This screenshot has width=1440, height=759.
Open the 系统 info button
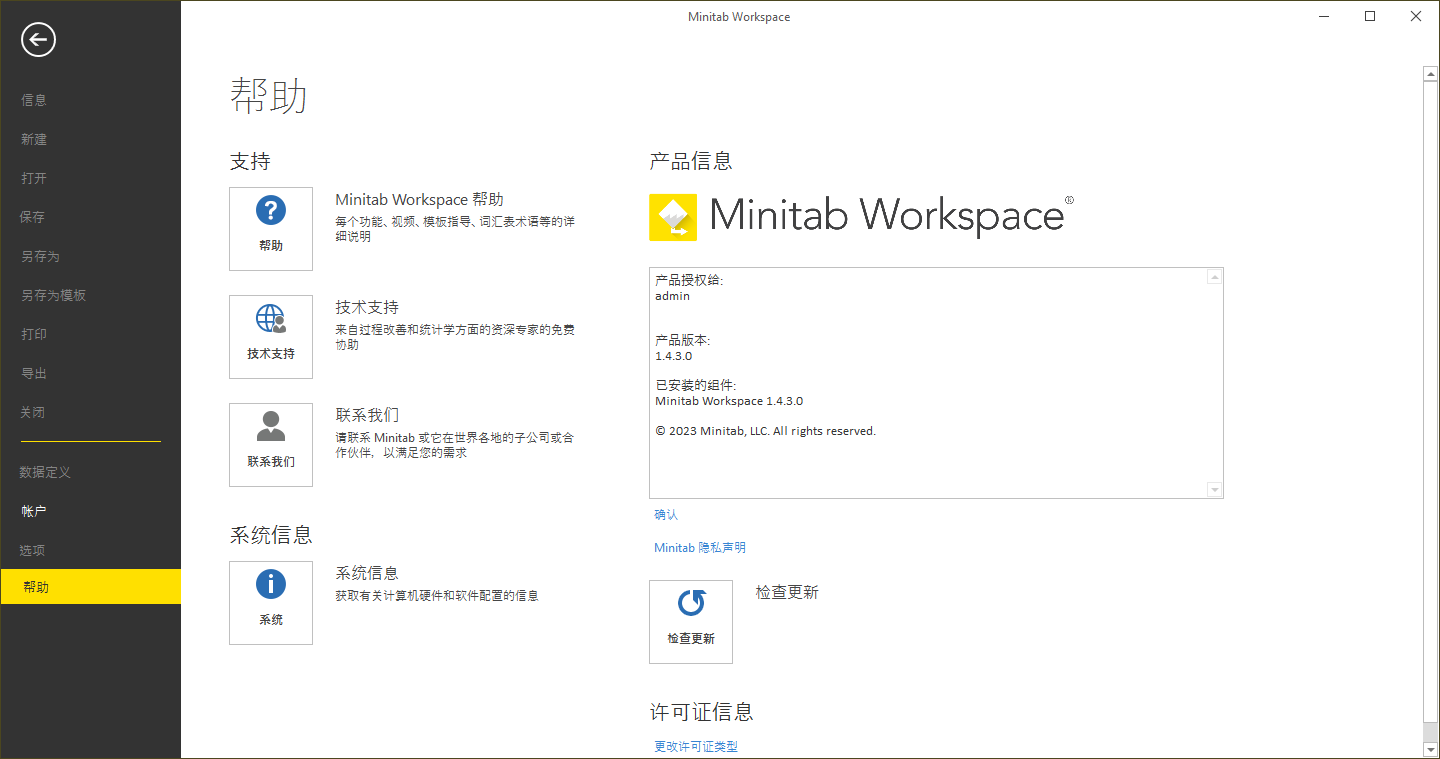(x=271, y=602)
